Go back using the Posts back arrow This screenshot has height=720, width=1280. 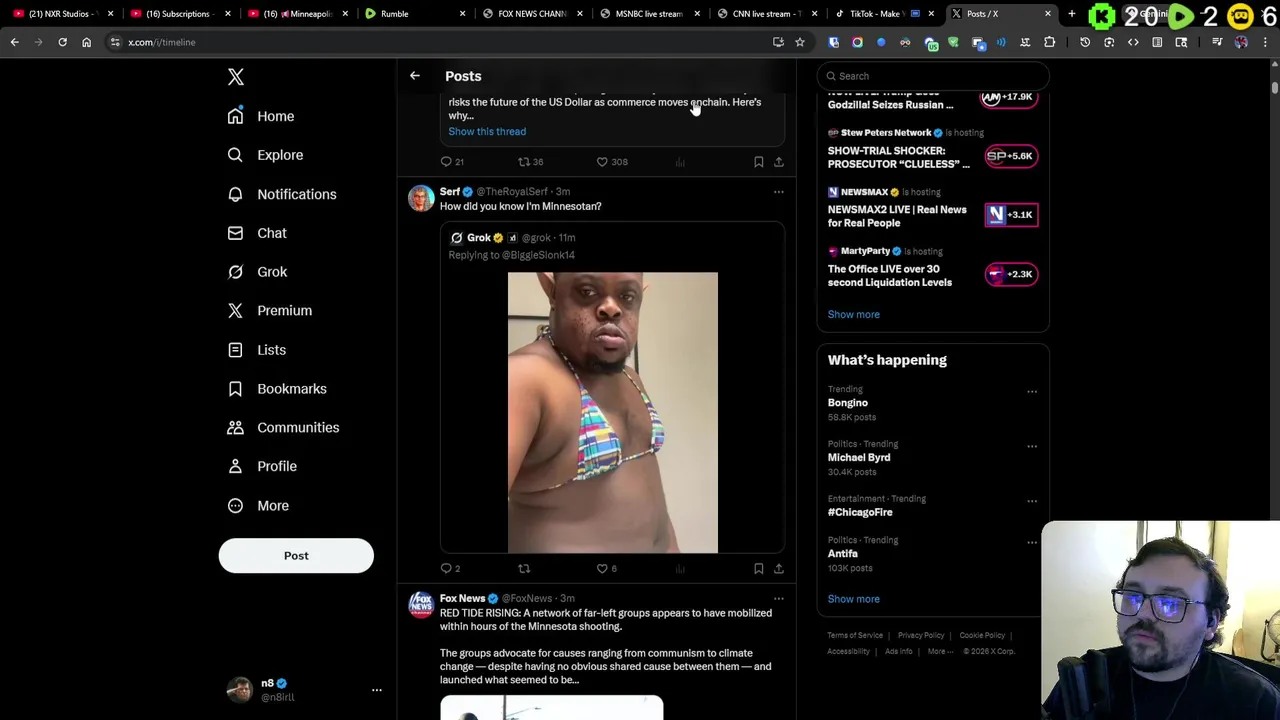tap(415, 76)
